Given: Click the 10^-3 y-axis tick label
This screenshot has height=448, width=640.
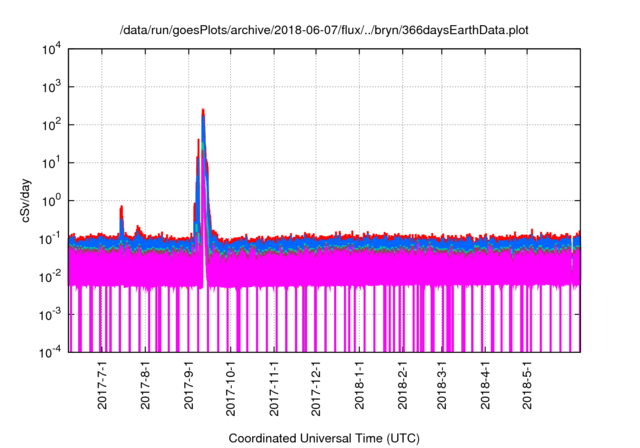Looking at the screenshot, I should point(51,315).
